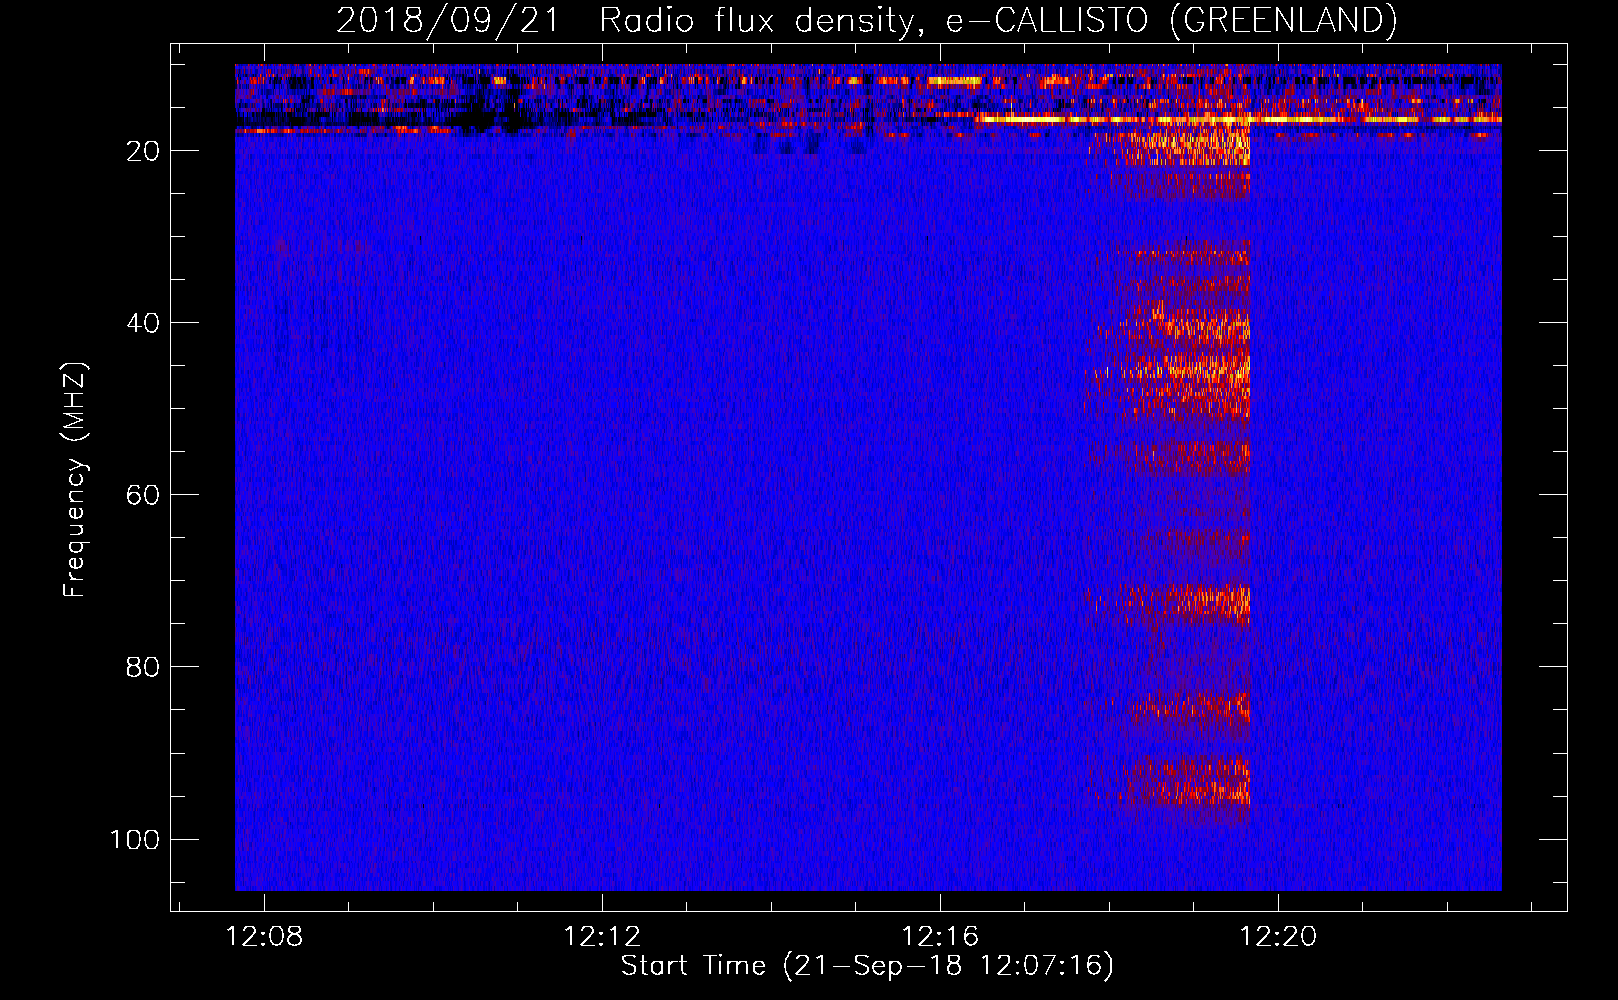The image size is (1618, 1000).
Task: Click the '12:08' time tick label
Action: point(264,937)
